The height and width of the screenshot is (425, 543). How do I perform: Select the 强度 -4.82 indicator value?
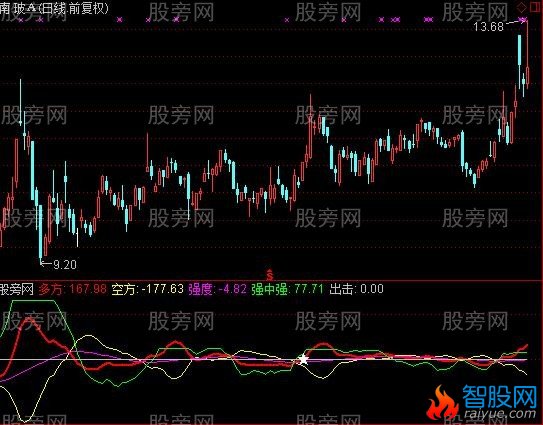coord(217,289)
